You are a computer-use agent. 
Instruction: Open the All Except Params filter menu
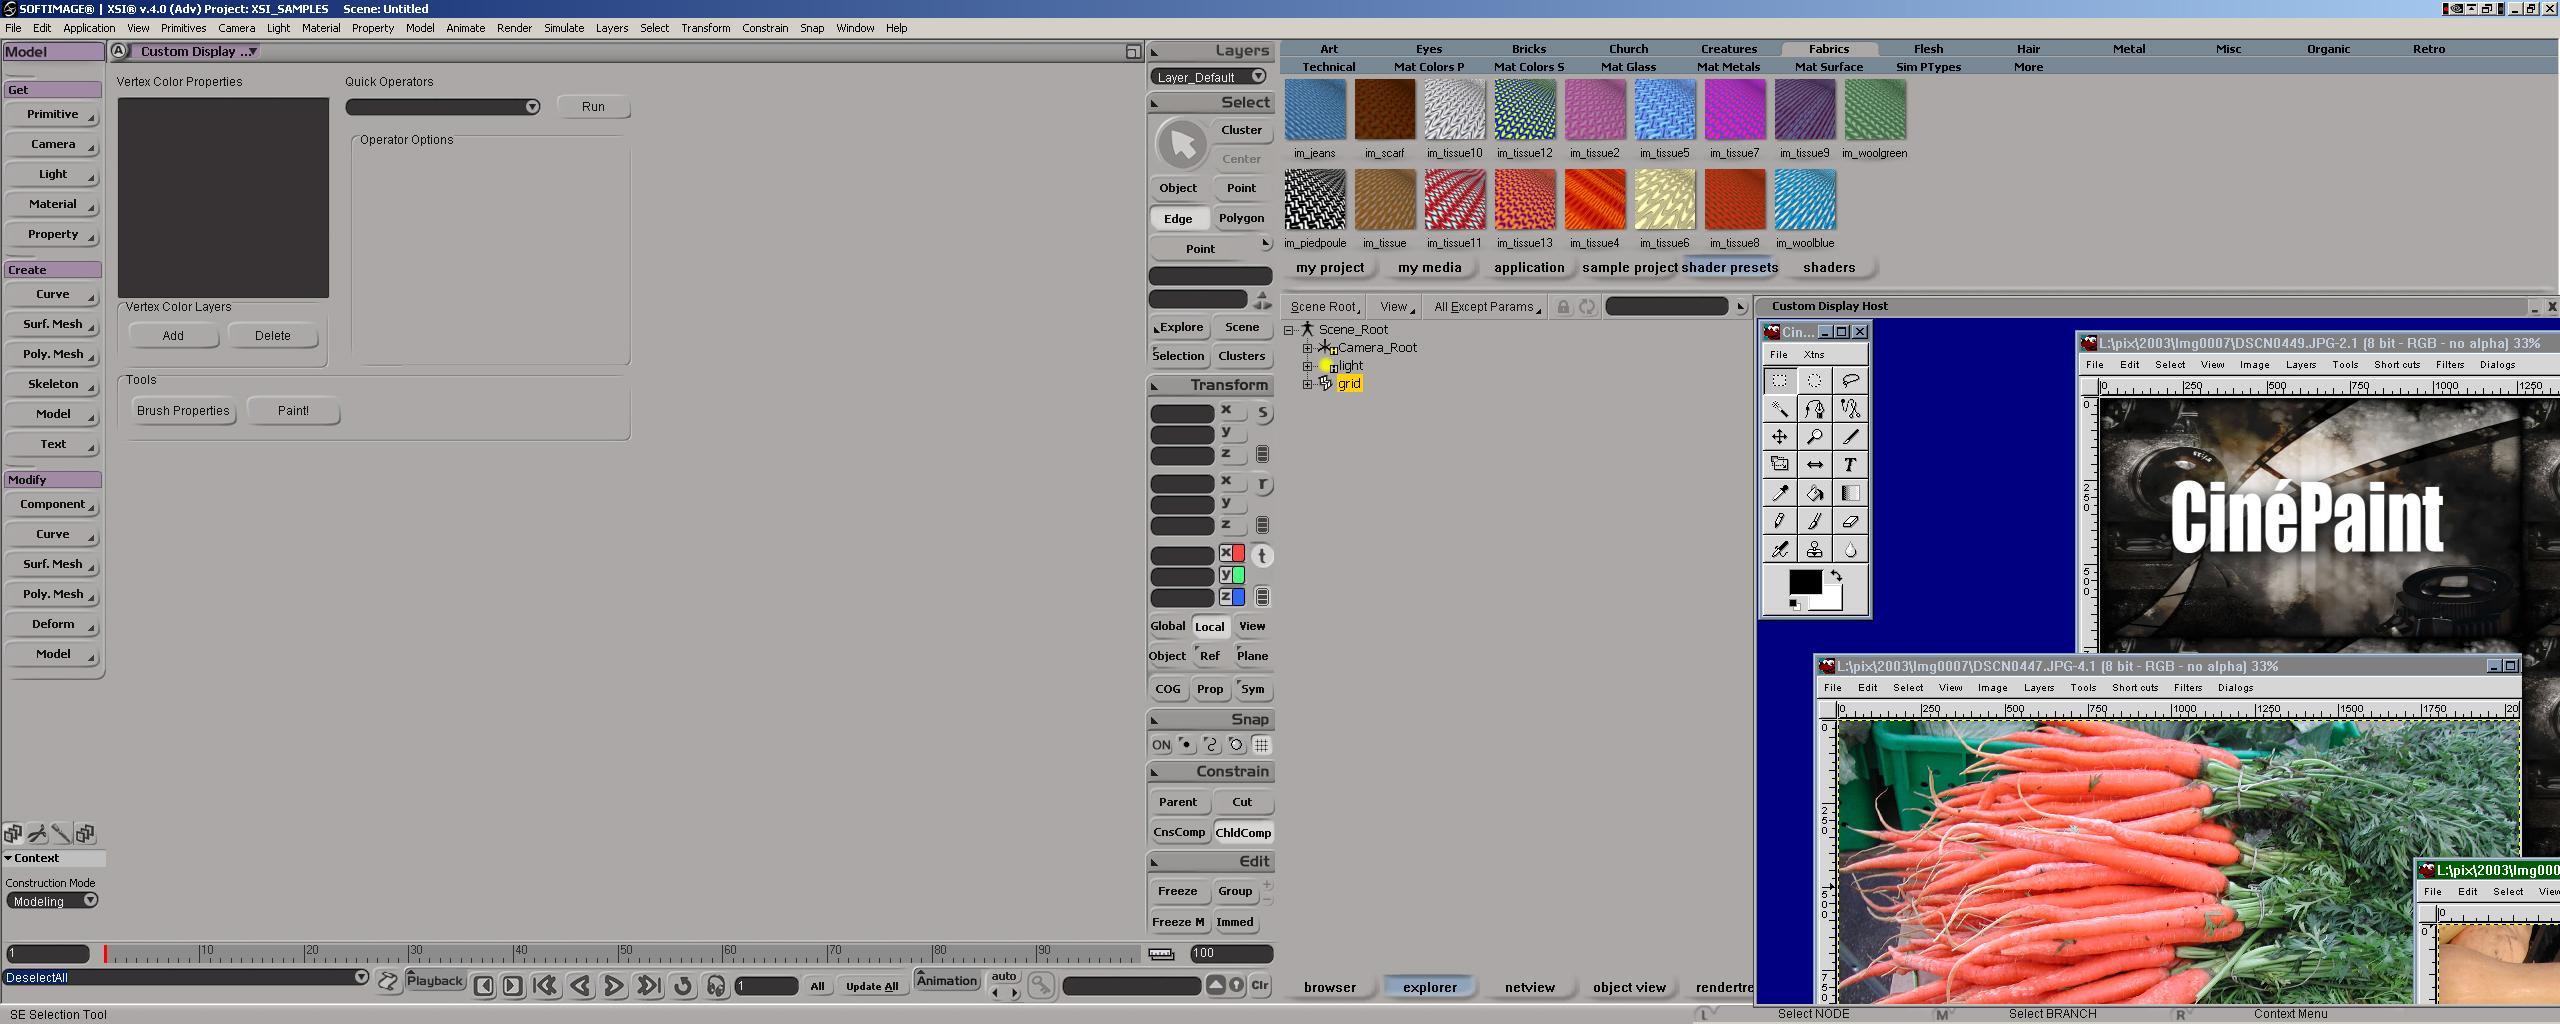pyautogui.click(x=1487, y=307)
